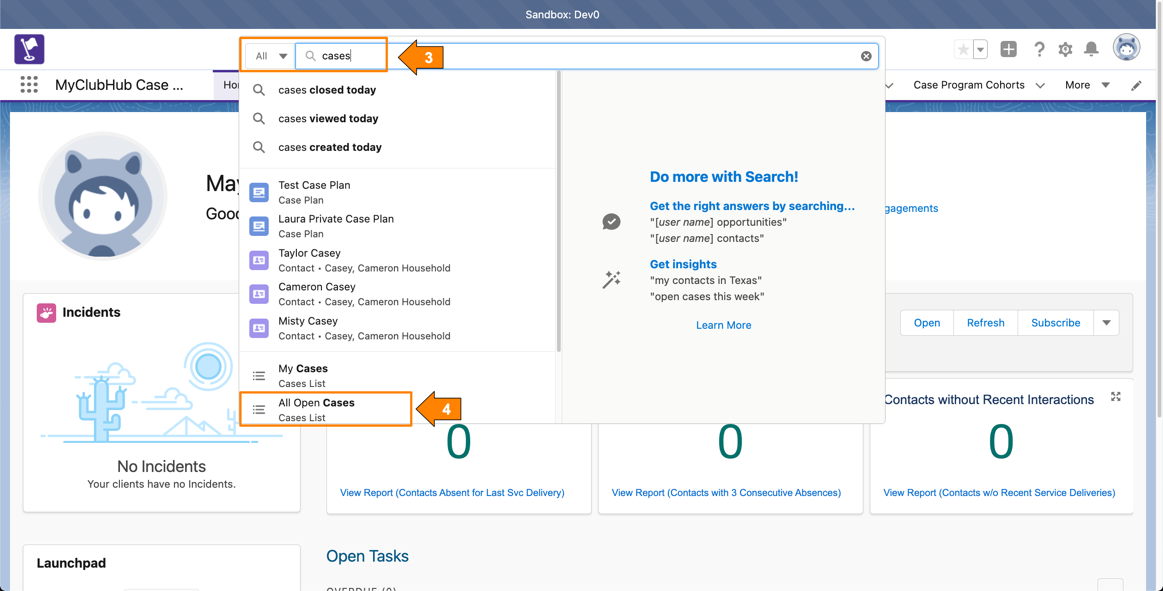
Task: Open the user avatar profile menu
Action: click(x=1126, y=47)
